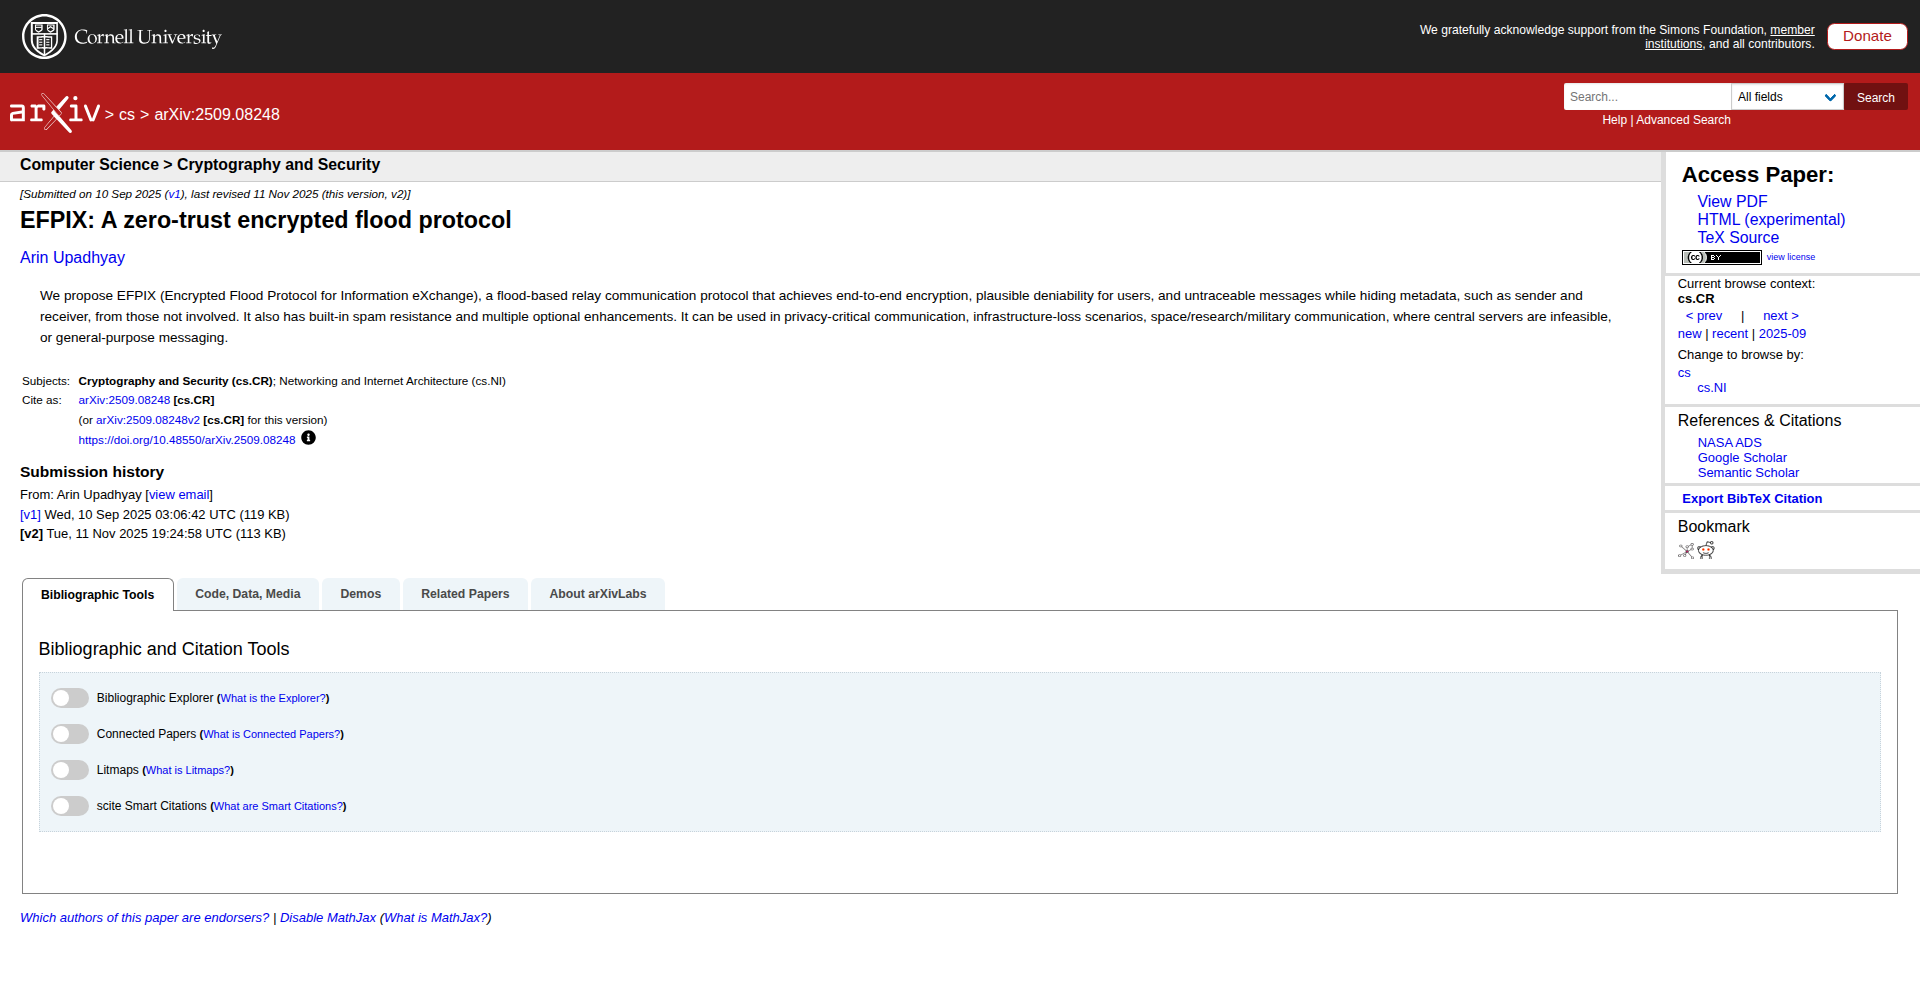The height and width of the screenshot is (993, 1920).
Task: Select the About arXivLabs tab
Action: pos(597,594)
